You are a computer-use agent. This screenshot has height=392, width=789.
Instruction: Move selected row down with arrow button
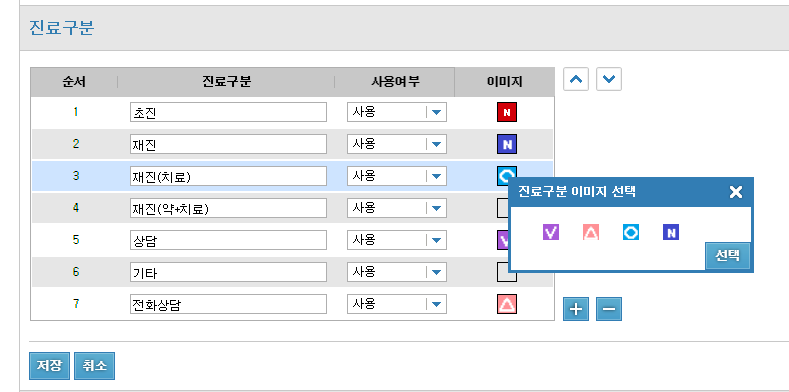coord(609,80)
